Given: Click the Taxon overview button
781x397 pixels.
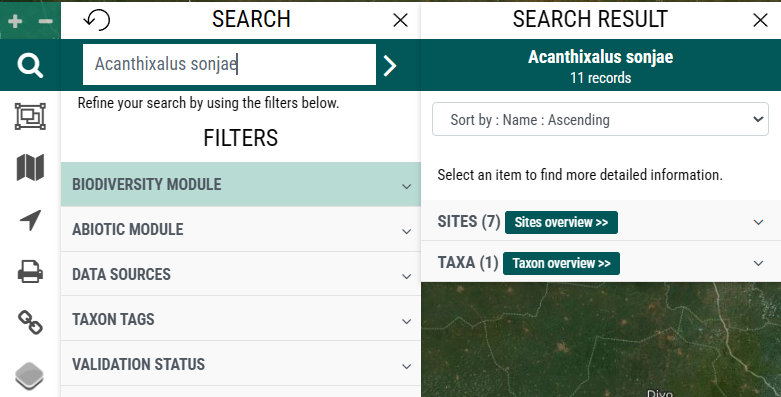Looking at the screenshot, I should tap(561, 263).
